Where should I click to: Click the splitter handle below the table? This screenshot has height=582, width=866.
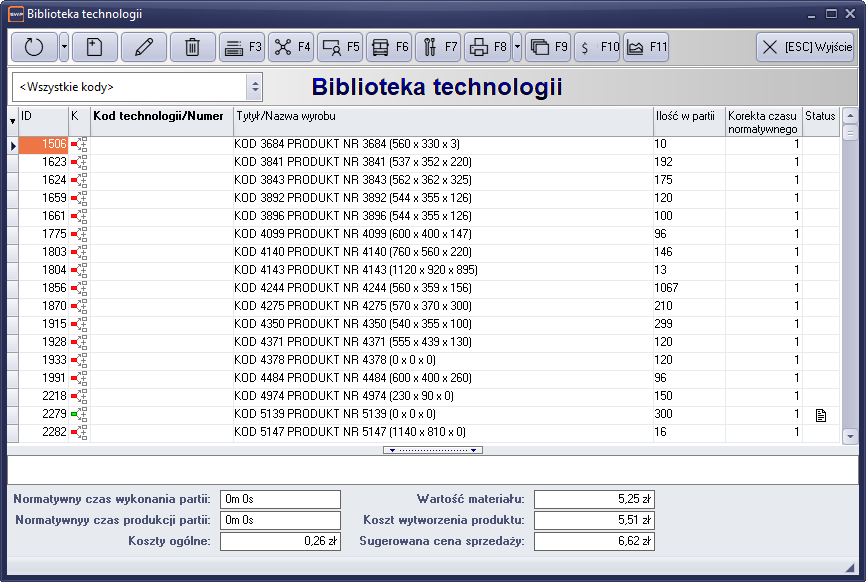(433, 450)
